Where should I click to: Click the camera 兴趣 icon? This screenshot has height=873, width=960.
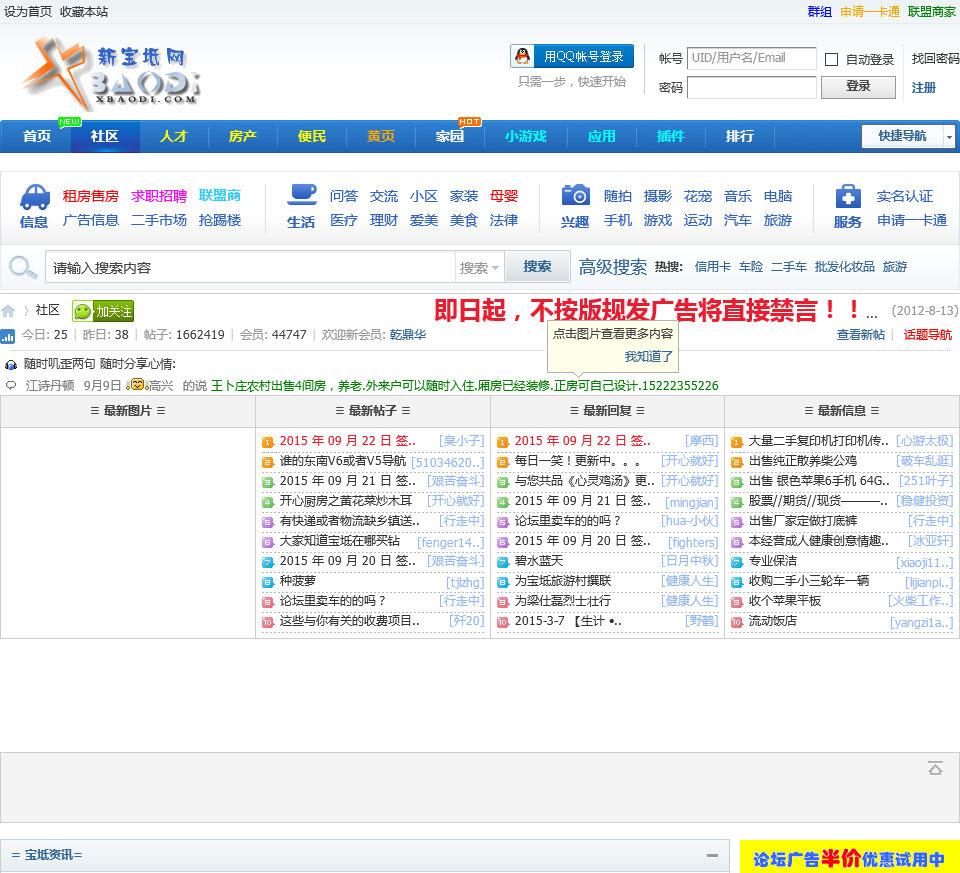point(576,195)
